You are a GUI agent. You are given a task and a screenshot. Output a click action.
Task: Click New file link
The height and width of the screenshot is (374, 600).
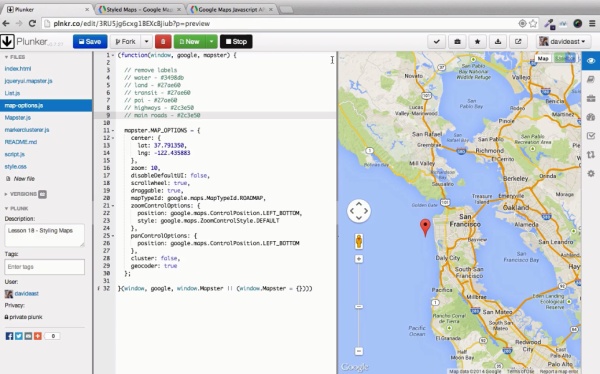click(x=24, y=179)
